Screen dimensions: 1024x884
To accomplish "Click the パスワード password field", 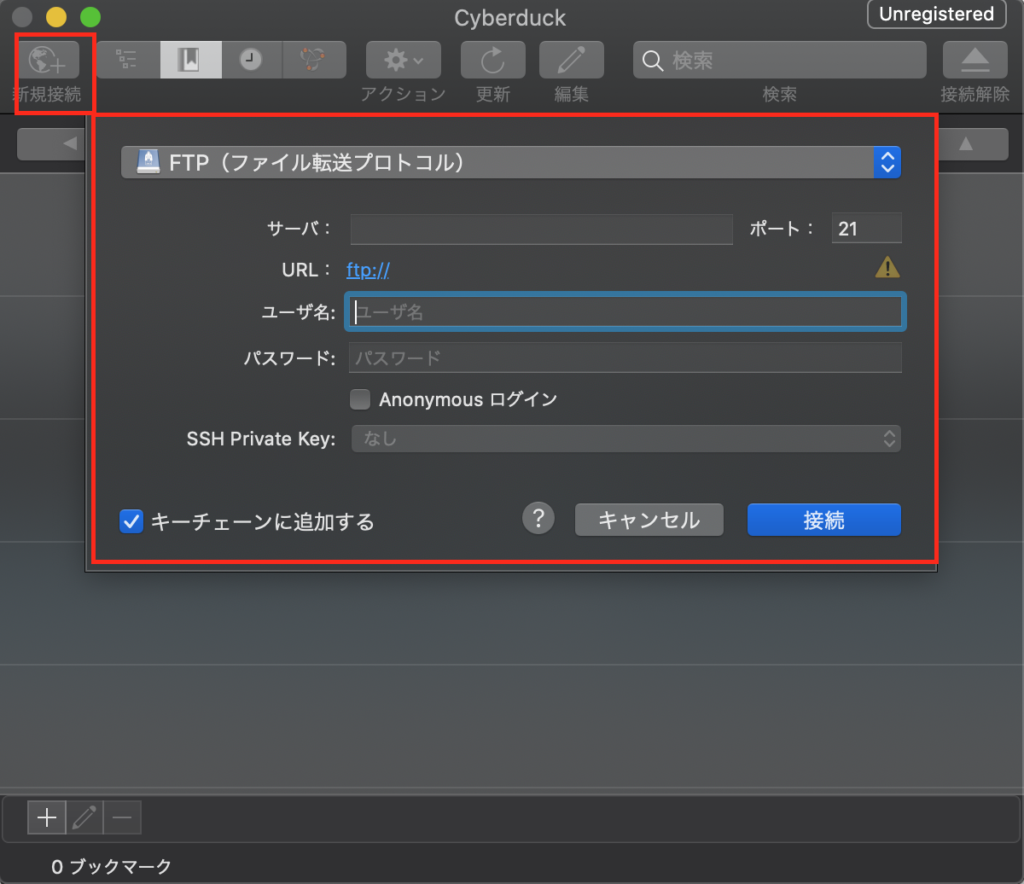I will (626, 358).
